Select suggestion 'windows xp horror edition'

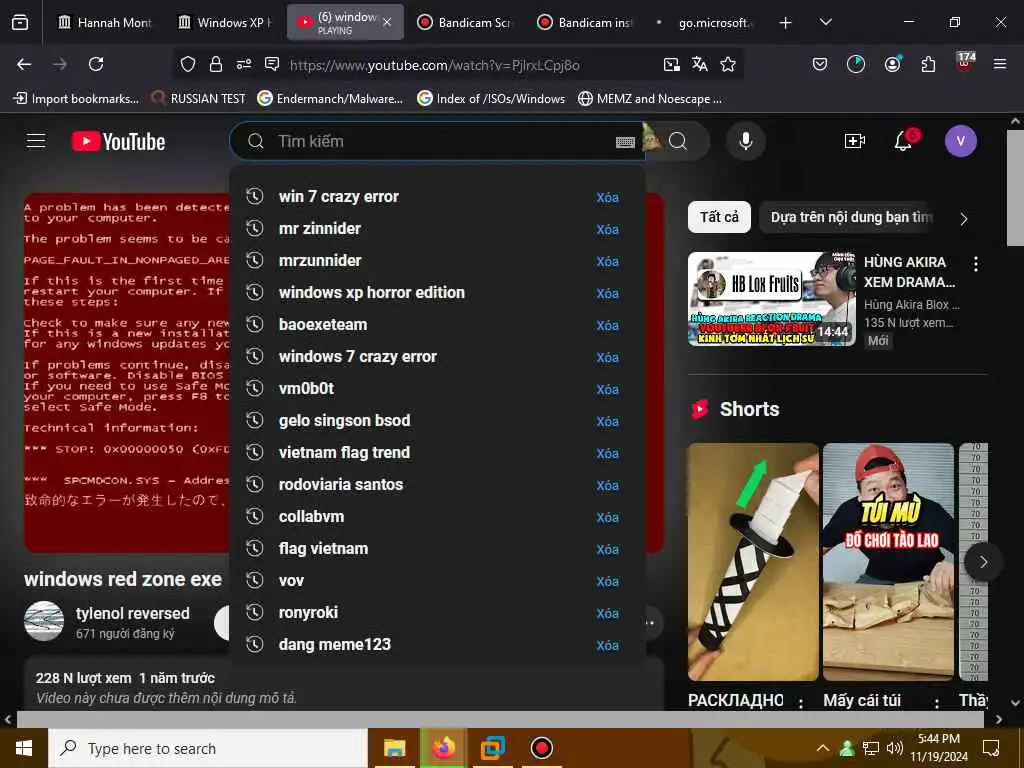pyautogui.click(x=437, y=293)
